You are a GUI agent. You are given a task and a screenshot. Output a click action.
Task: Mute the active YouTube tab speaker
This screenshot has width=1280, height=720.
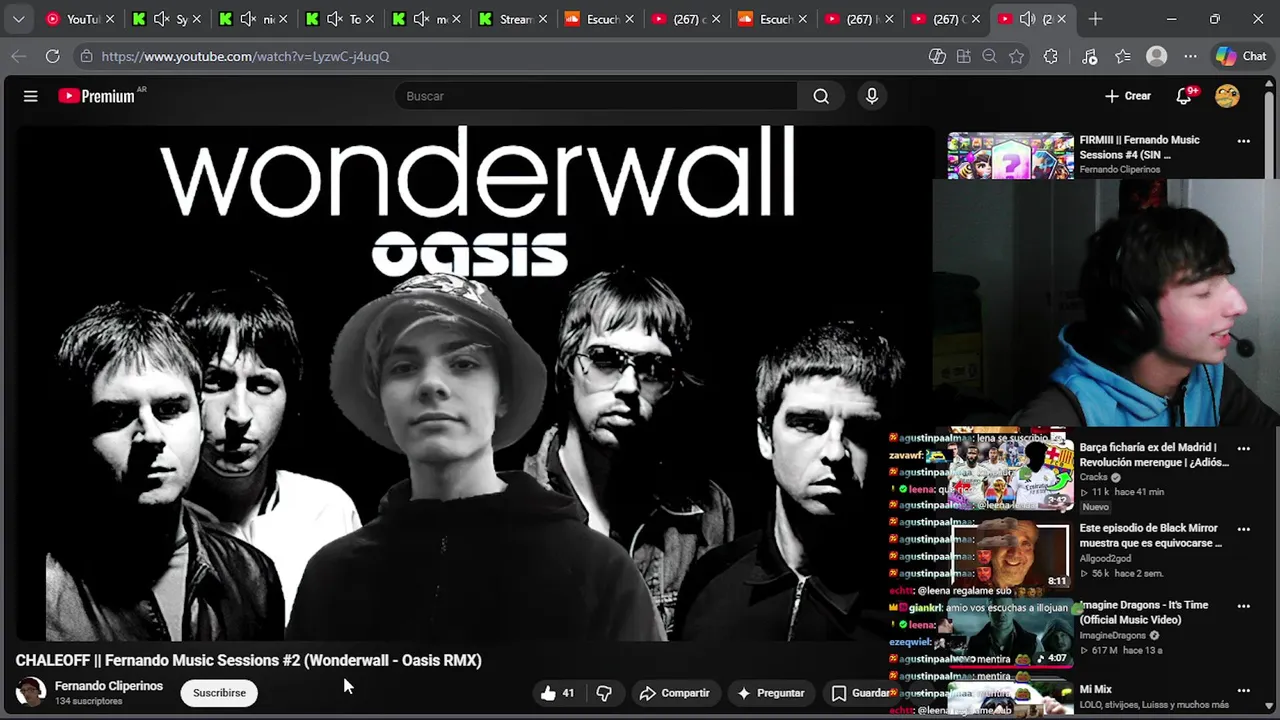pos(1027,19)
